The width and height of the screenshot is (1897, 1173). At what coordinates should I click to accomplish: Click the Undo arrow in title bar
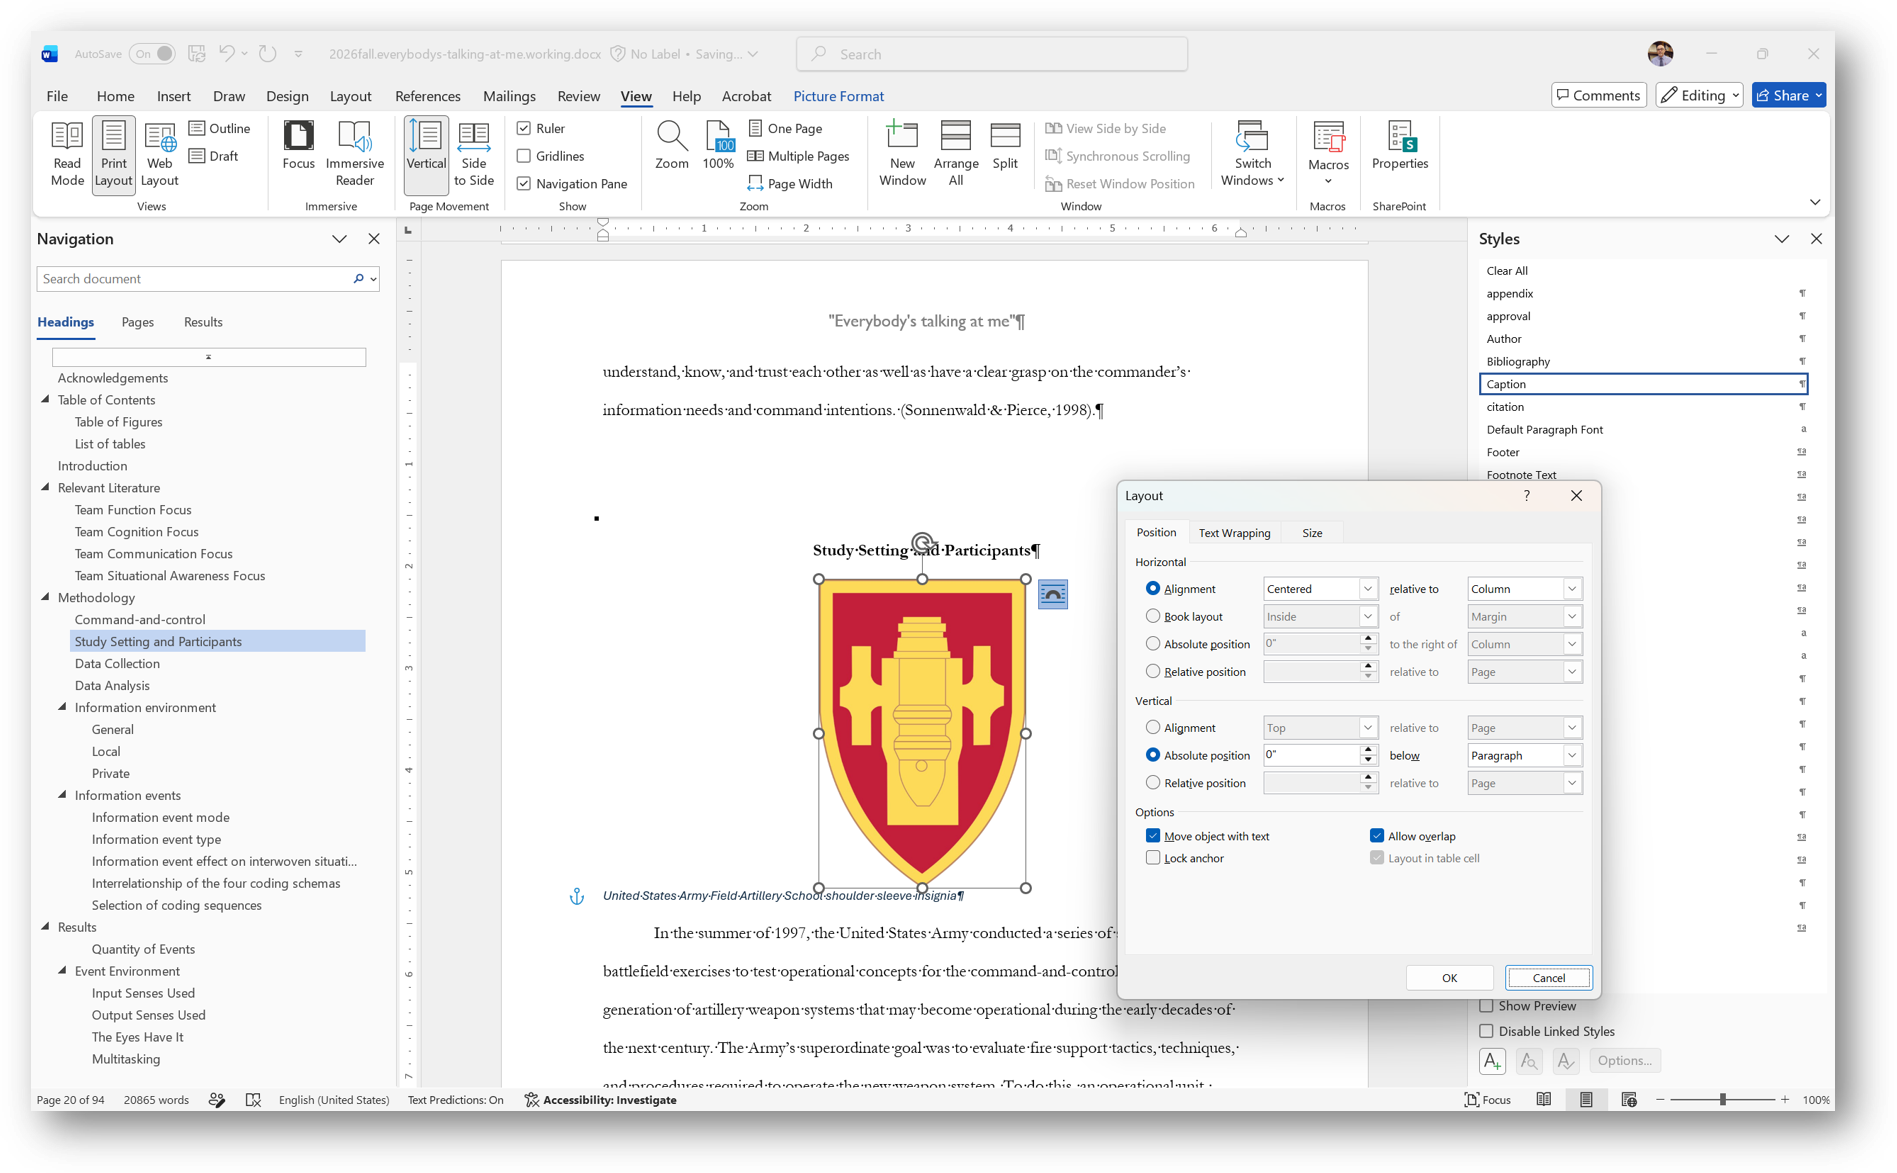(x=227, y=54)
